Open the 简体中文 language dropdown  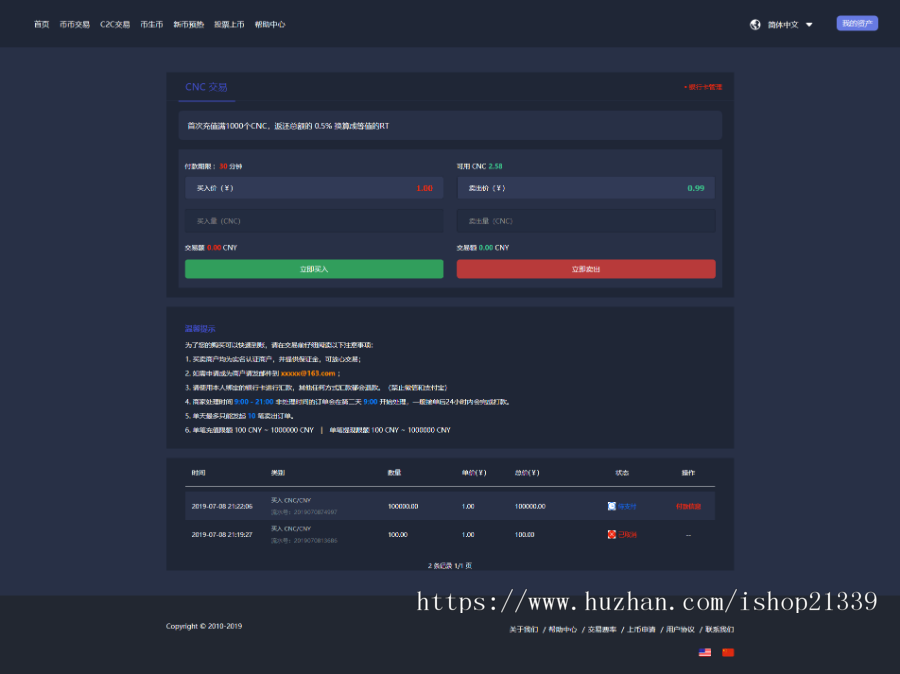(x=785, y=24)
